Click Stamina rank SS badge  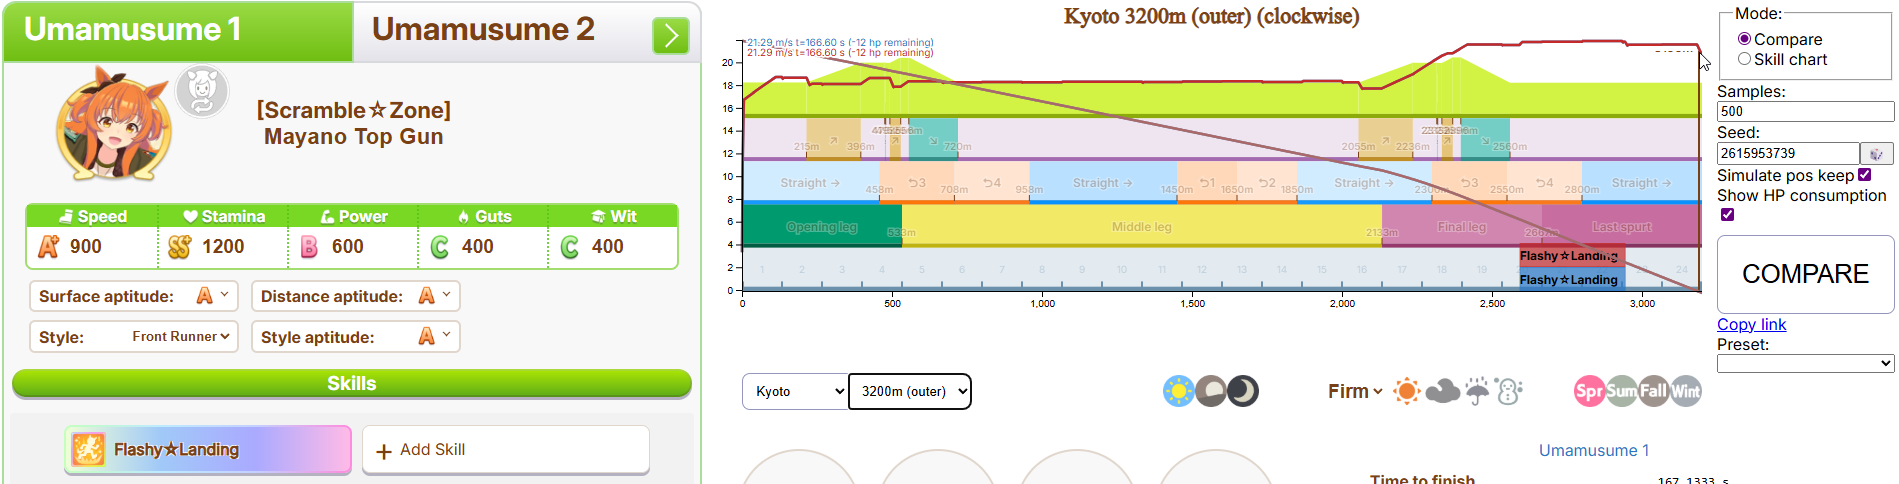(x=179, y=246)
